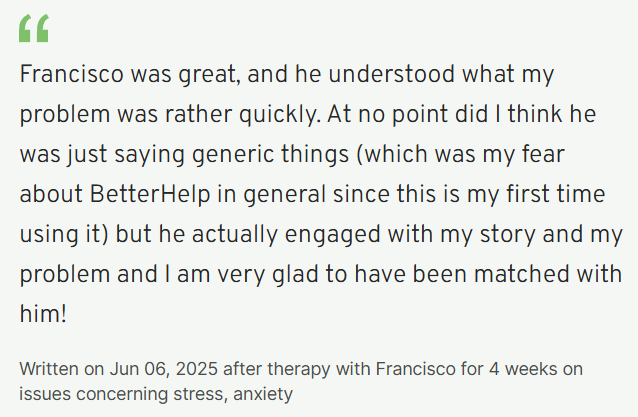Click the word stress in the footer
Viewport: 638px width, 417px height.
coord(200,394)
